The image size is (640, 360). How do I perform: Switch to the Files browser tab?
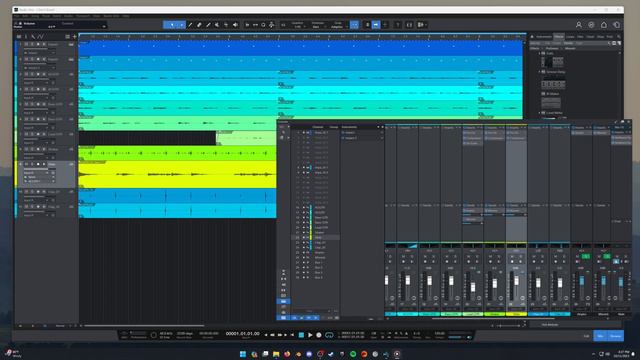(580, 37)
